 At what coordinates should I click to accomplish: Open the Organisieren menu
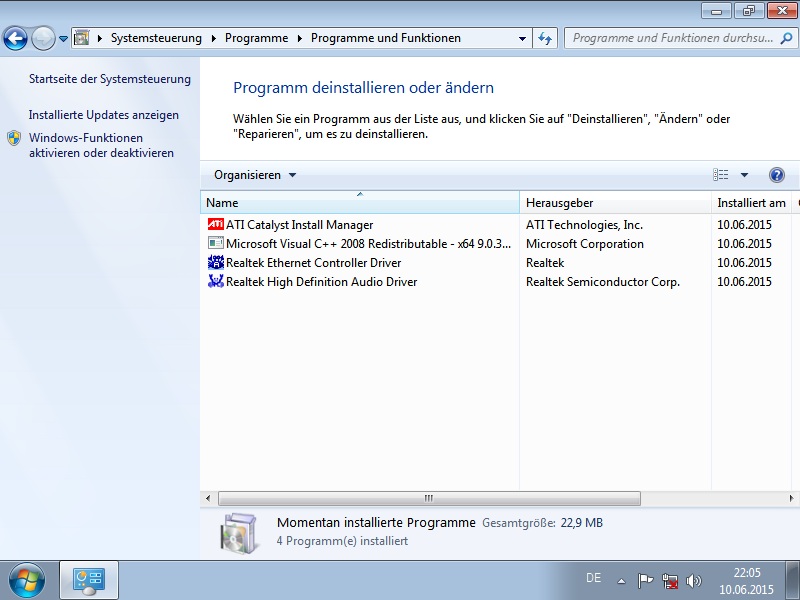255,175
